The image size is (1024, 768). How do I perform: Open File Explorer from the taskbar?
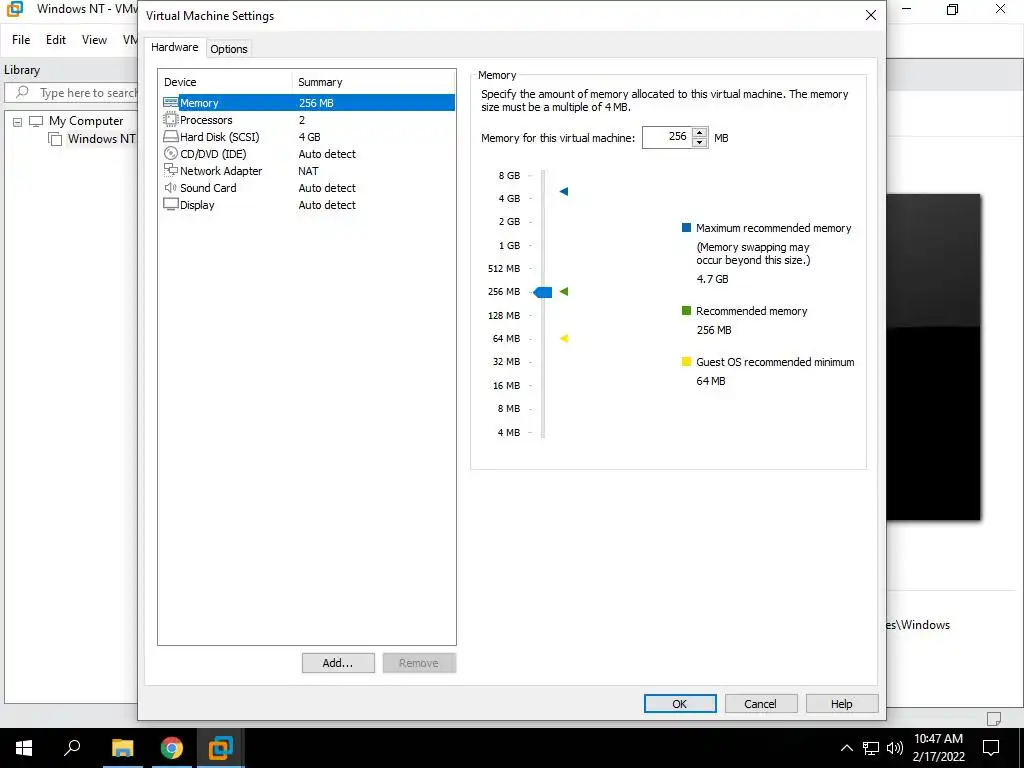pos(122,748)
